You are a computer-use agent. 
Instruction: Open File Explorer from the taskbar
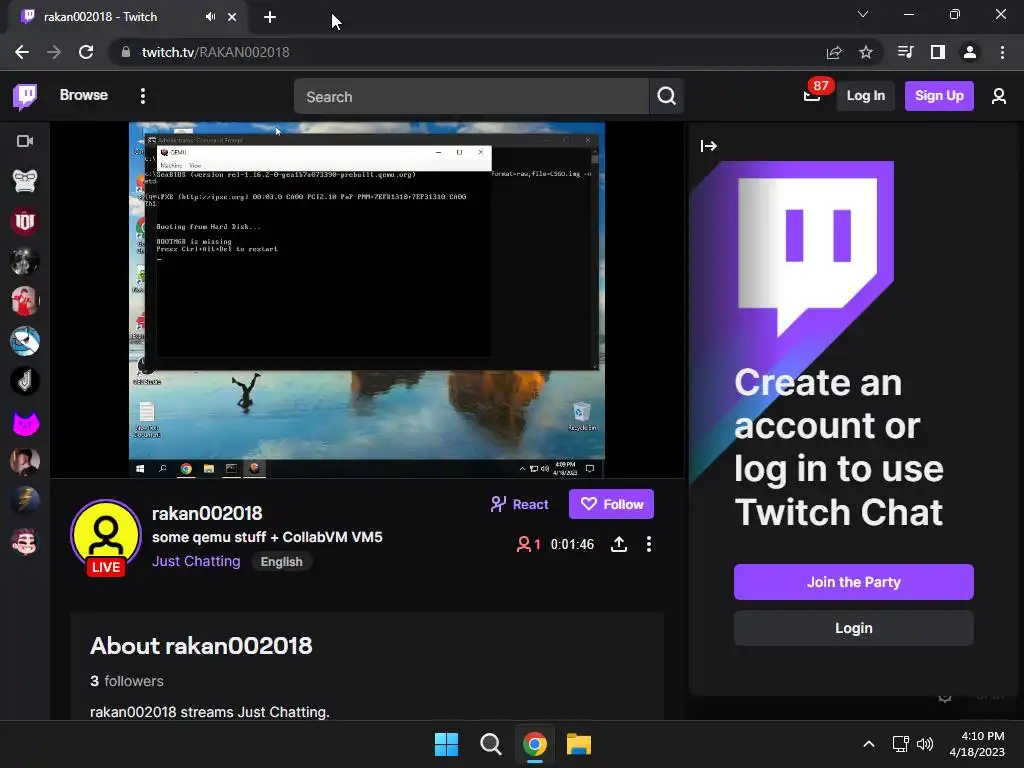(579, 744)
